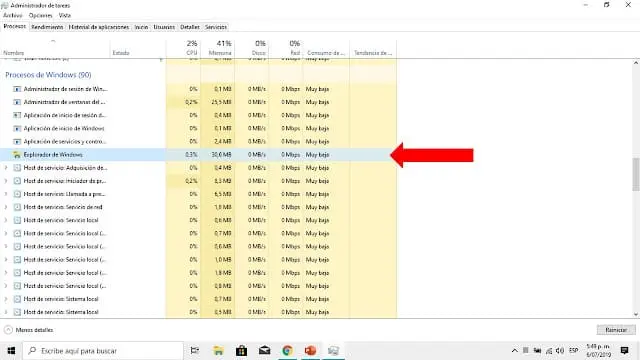The image size is (640, 360).
Task: Sort processes by the Memoria column
Action: (218, 48)
